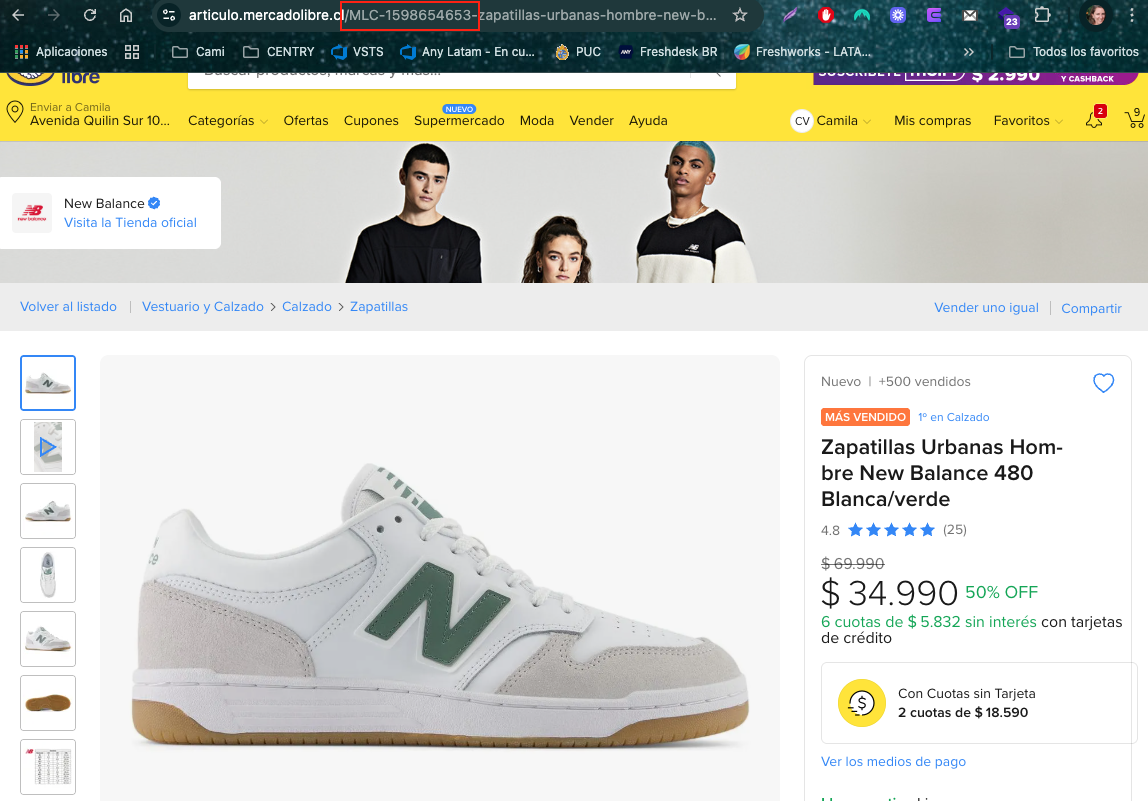
Task: Select the size chart thumbnail
Action: point(48,767)
